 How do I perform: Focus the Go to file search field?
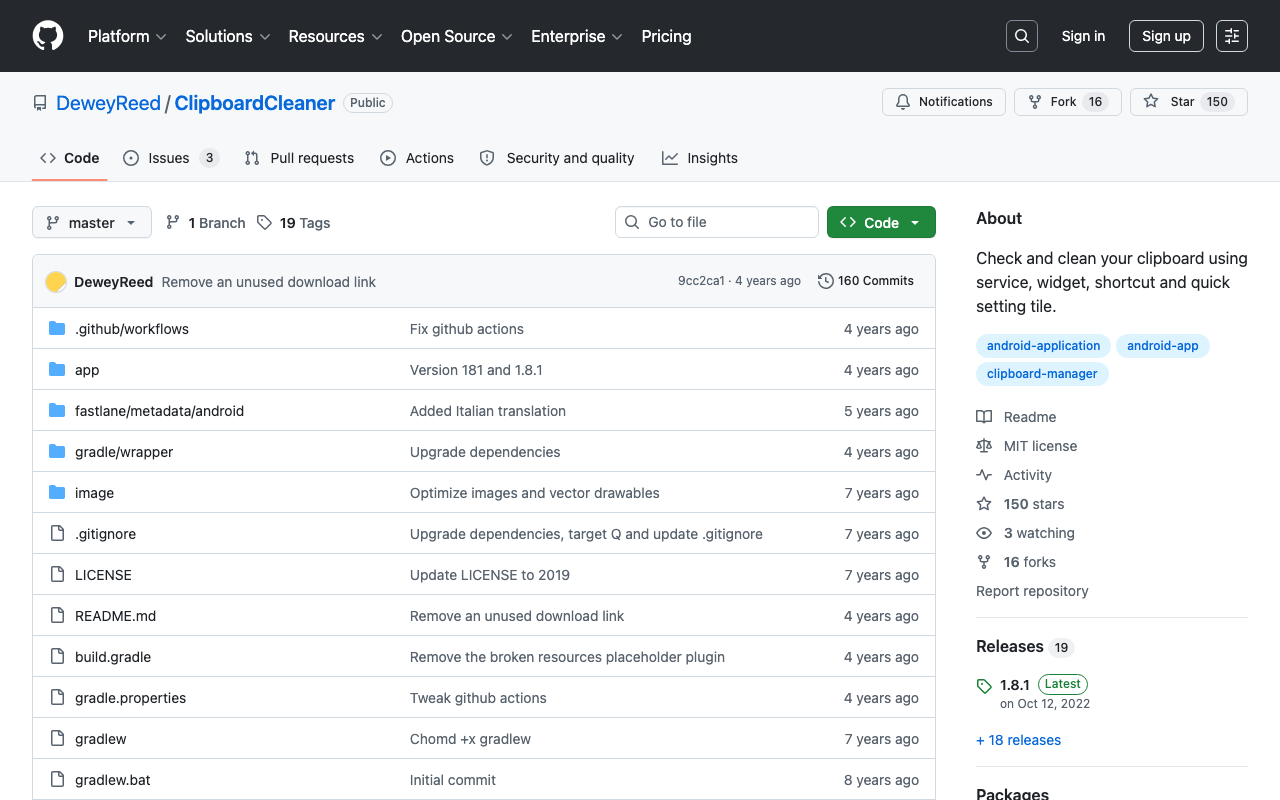pyautogui.click(x=717, y=222)
